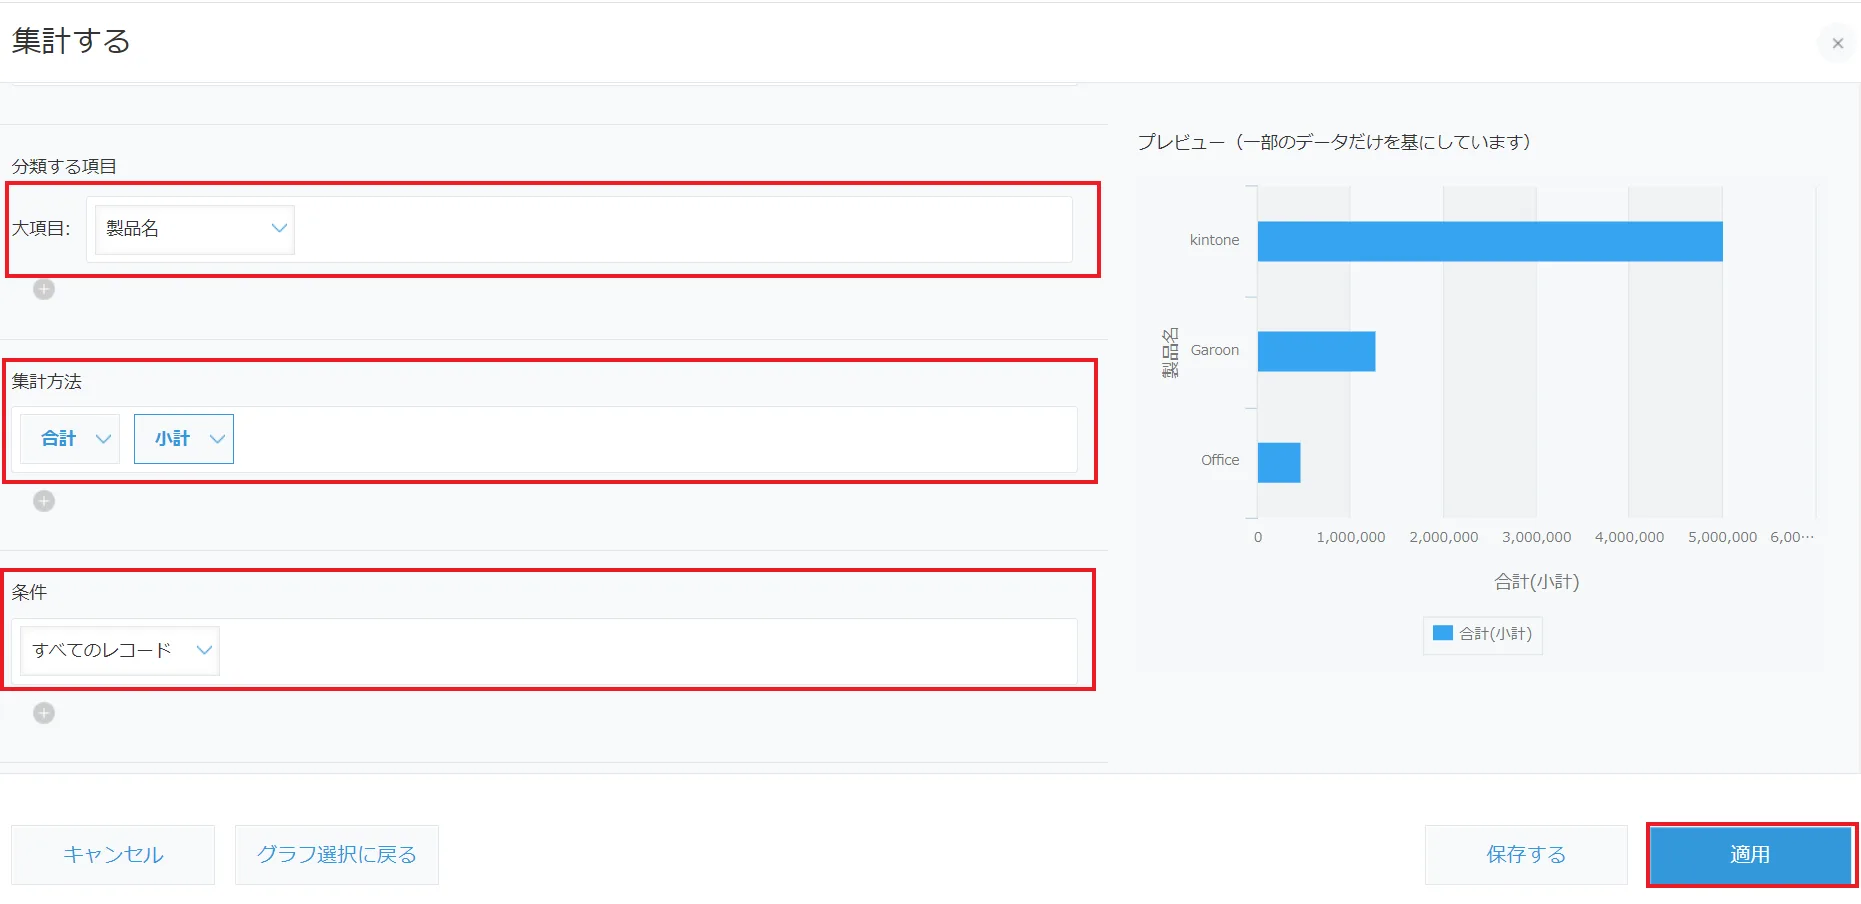1861x904 pixels.
Task: Open the すべてのレコード condition dropdown
Action: click(x=120, y=650)
